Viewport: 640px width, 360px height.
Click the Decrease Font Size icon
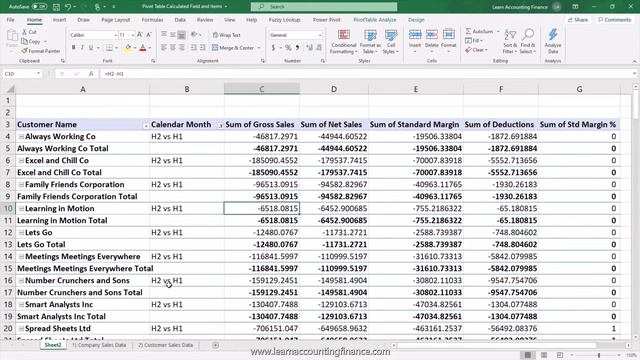tap(149, 35)
